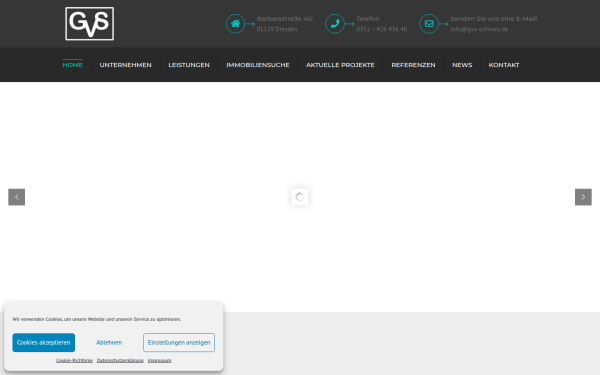Open the News menu item
The width and height of the screenshot is (600, 375).
462,65
